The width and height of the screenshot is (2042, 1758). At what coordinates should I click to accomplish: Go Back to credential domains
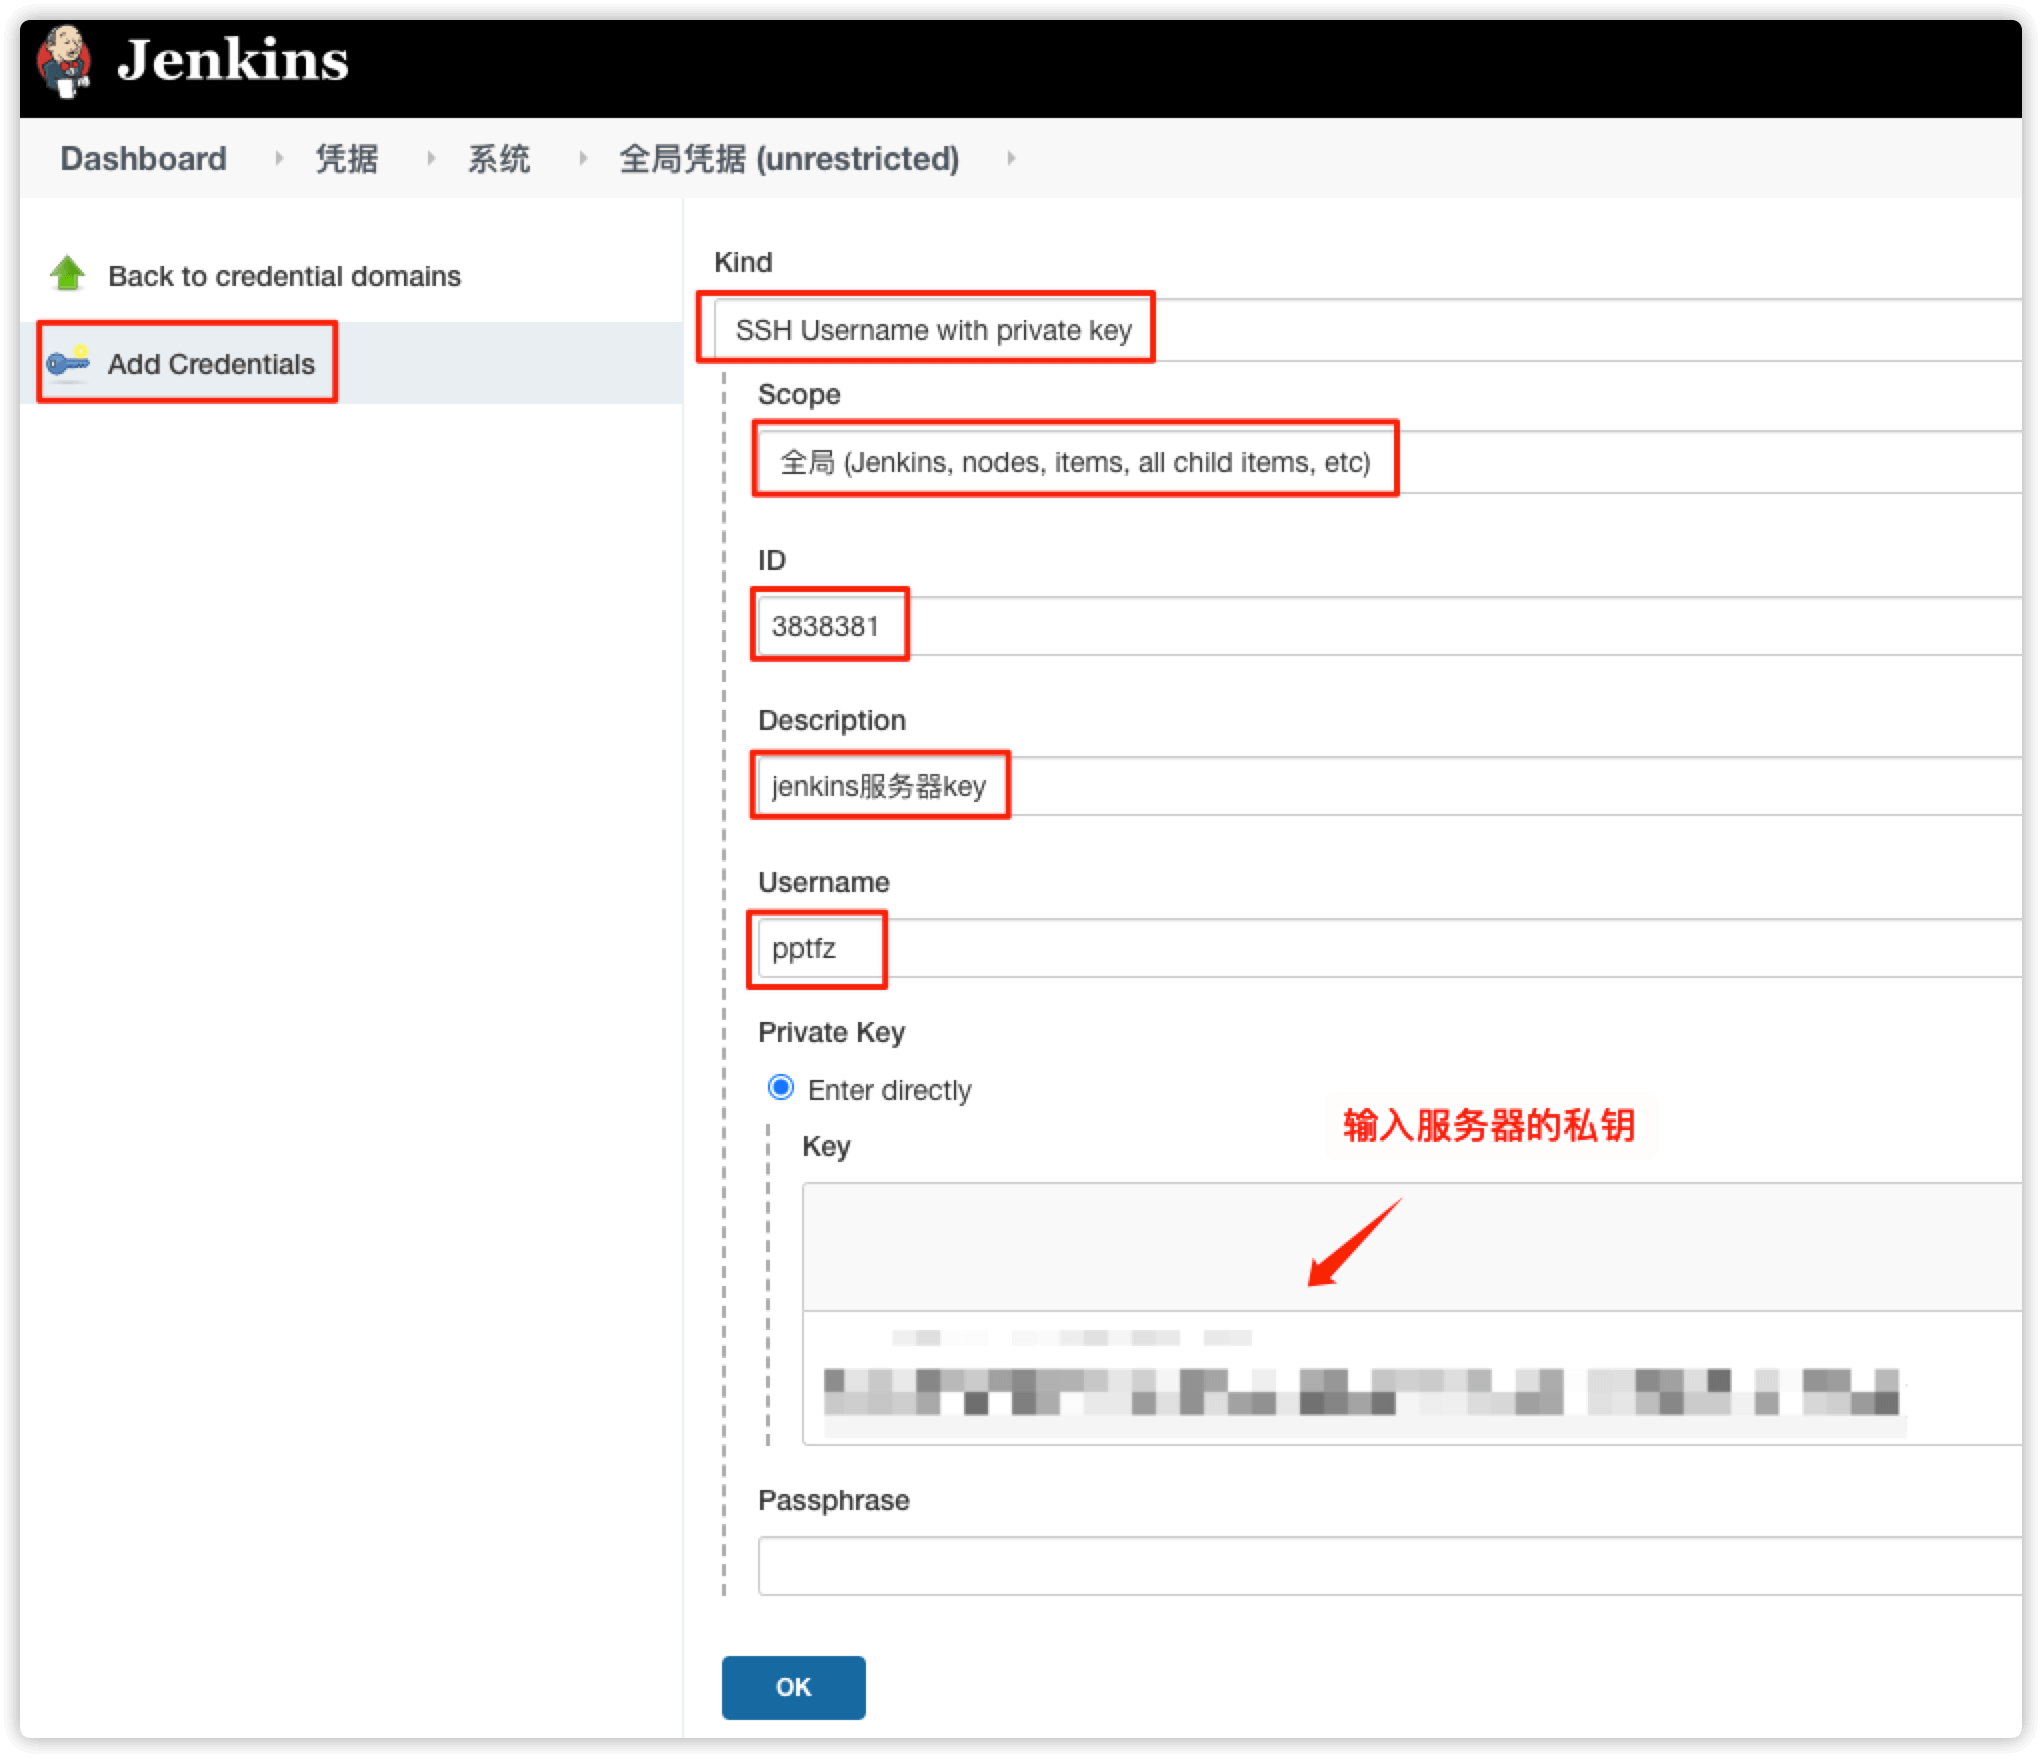(x=284, y=276)
